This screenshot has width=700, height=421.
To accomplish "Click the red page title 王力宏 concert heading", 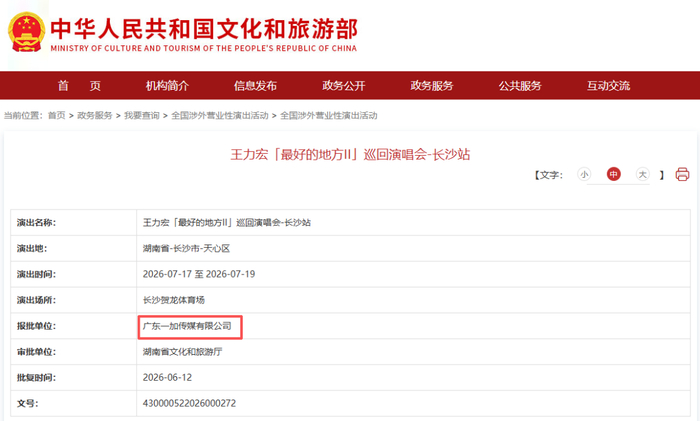I will click(x=350, y=154).
